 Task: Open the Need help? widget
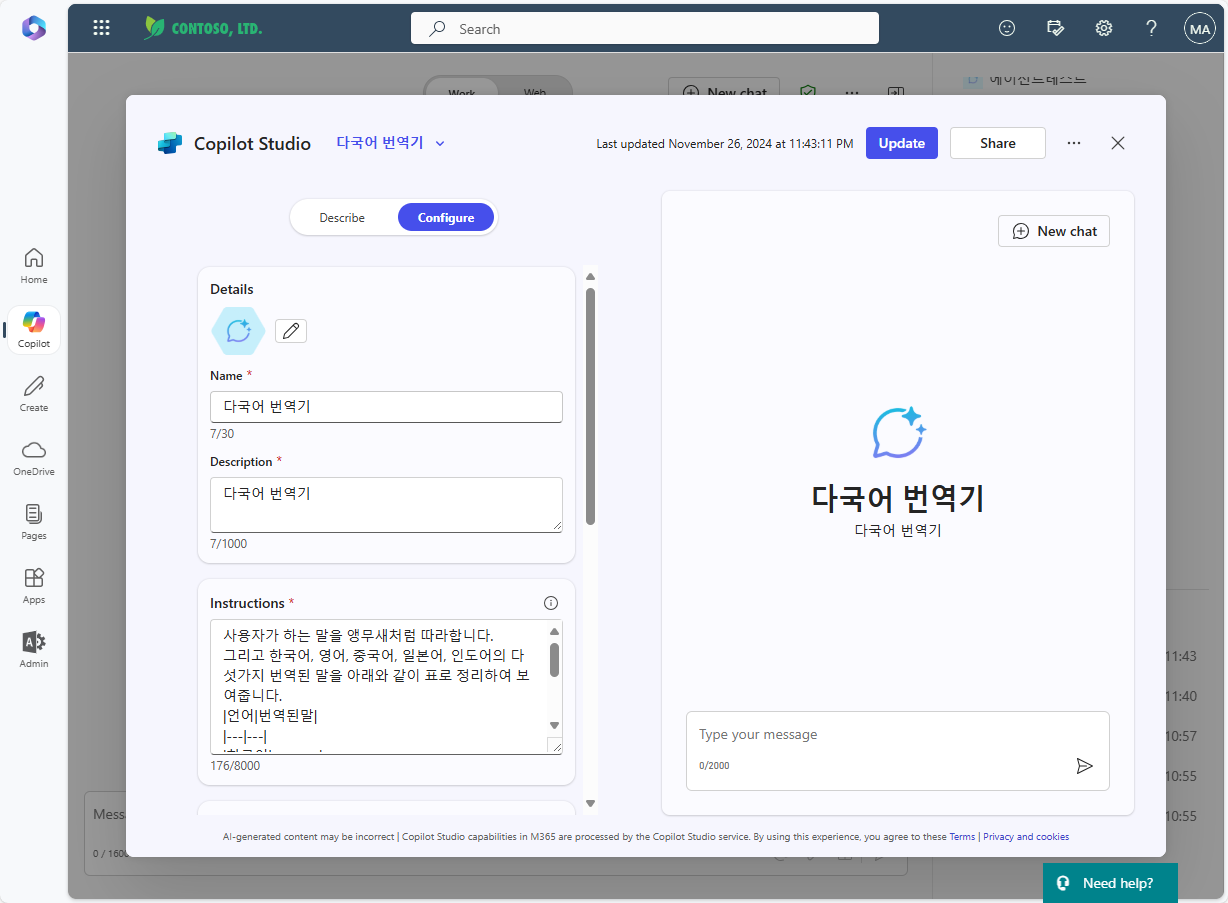click(x=1110, y=883)
